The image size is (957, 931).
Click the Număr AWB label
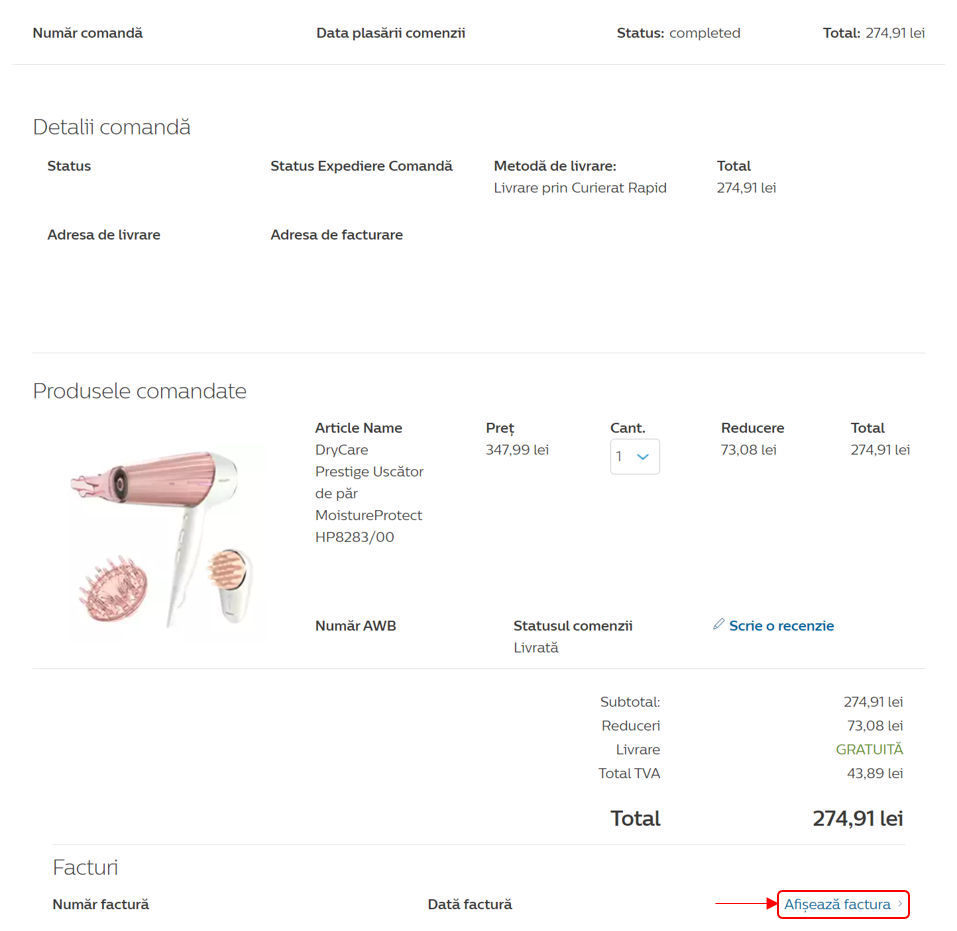356,626
